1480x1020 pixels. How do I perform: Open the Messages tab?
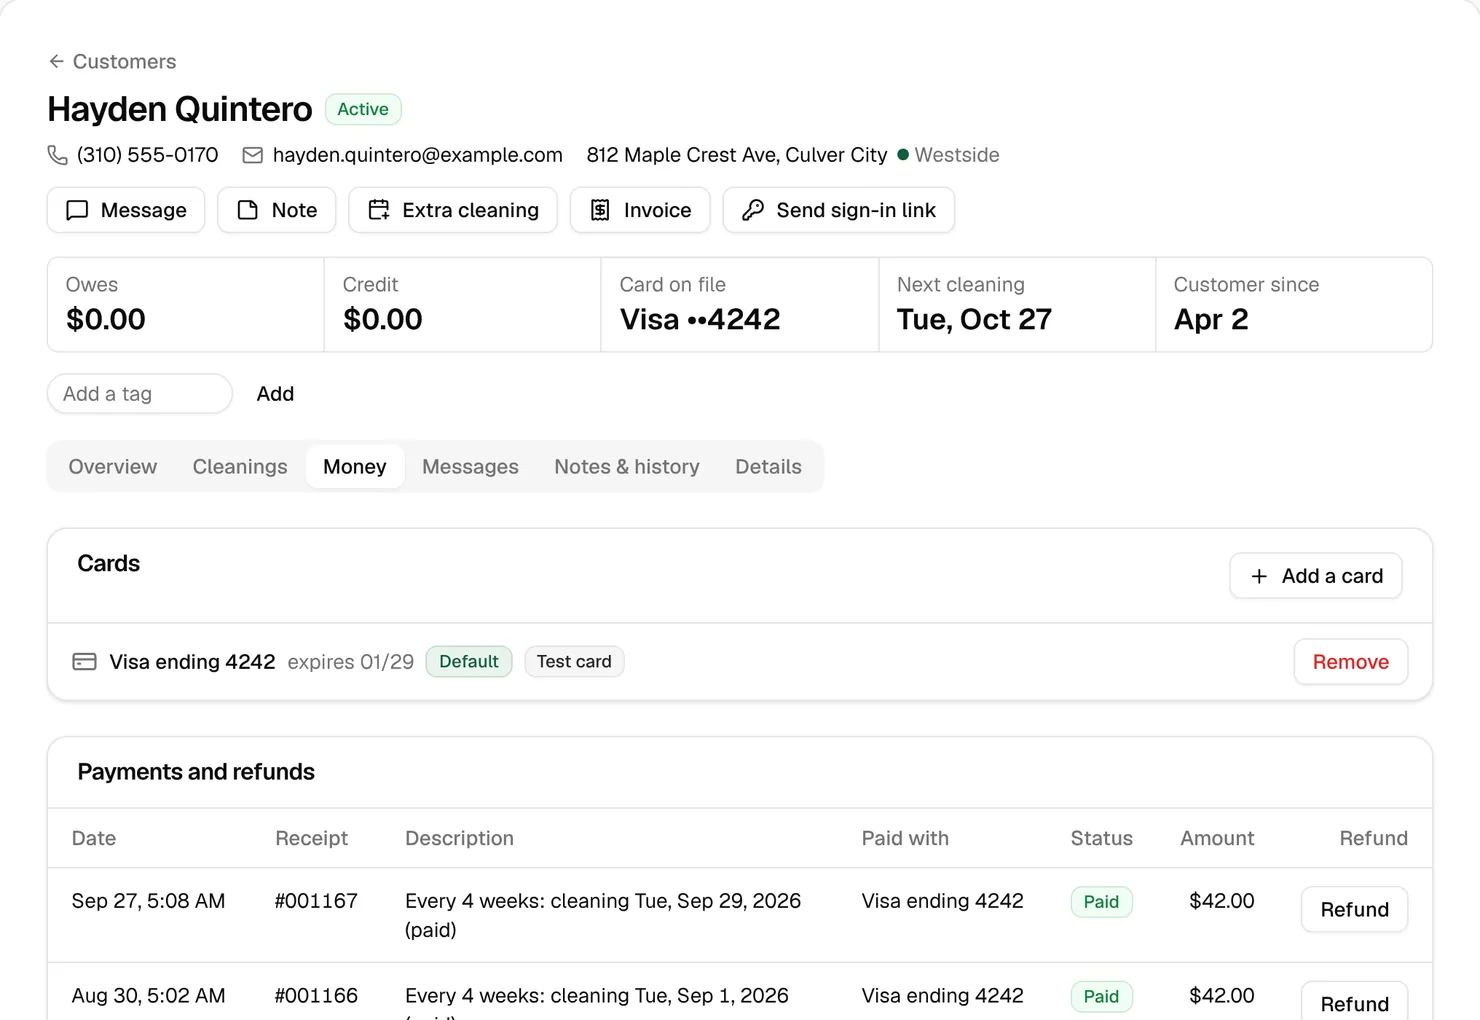pyautogui.click(x=470, y=467)
